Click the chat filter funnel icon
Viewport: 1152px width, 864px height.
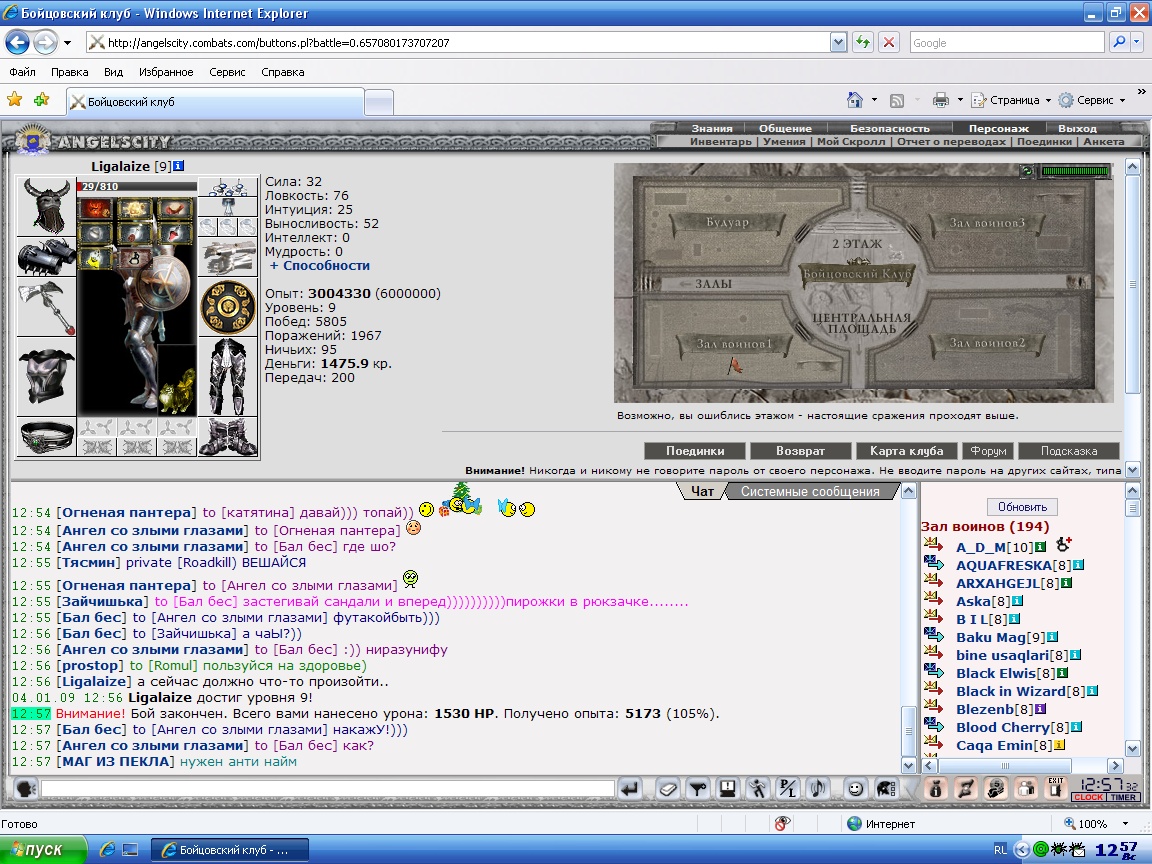point(698,789)
